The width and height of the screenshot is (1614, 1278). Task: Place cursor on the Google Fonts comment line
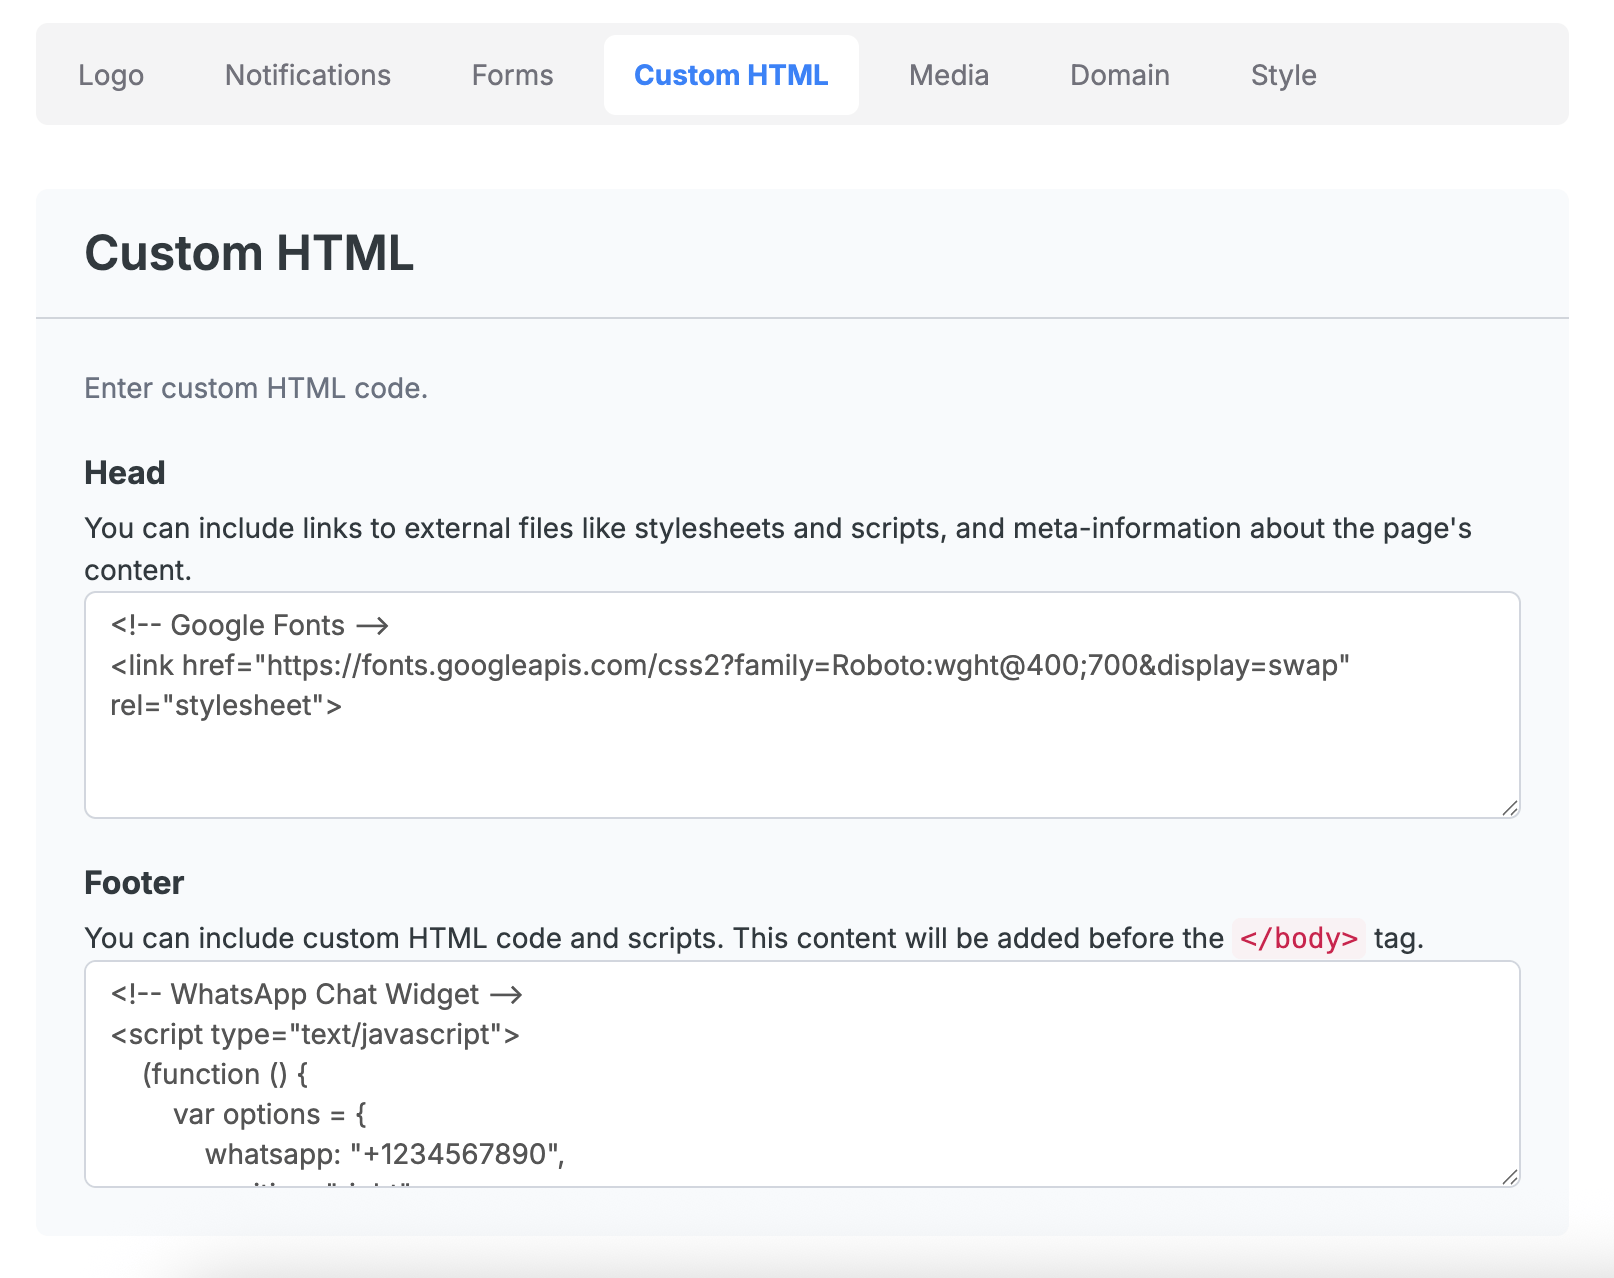coord(249,626)
